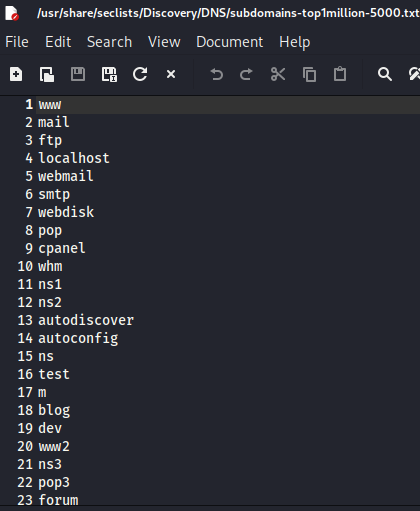Click the 'autodiscover' entry
The image size is (420, 511).
coord(86,320)
